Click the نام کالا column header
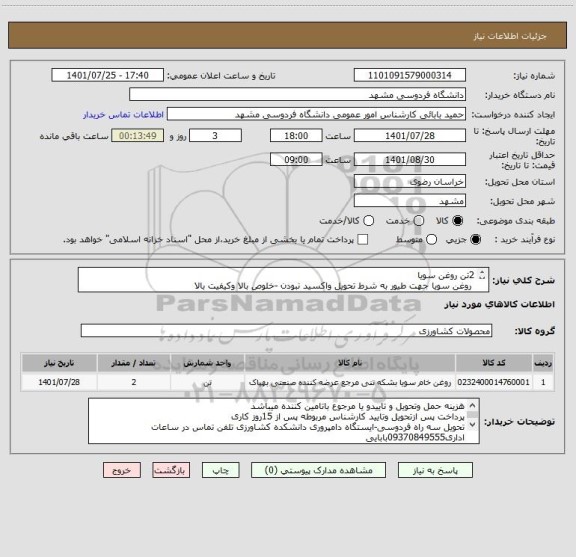This screenshot has width=576, height=557. [x=350, y=363]
